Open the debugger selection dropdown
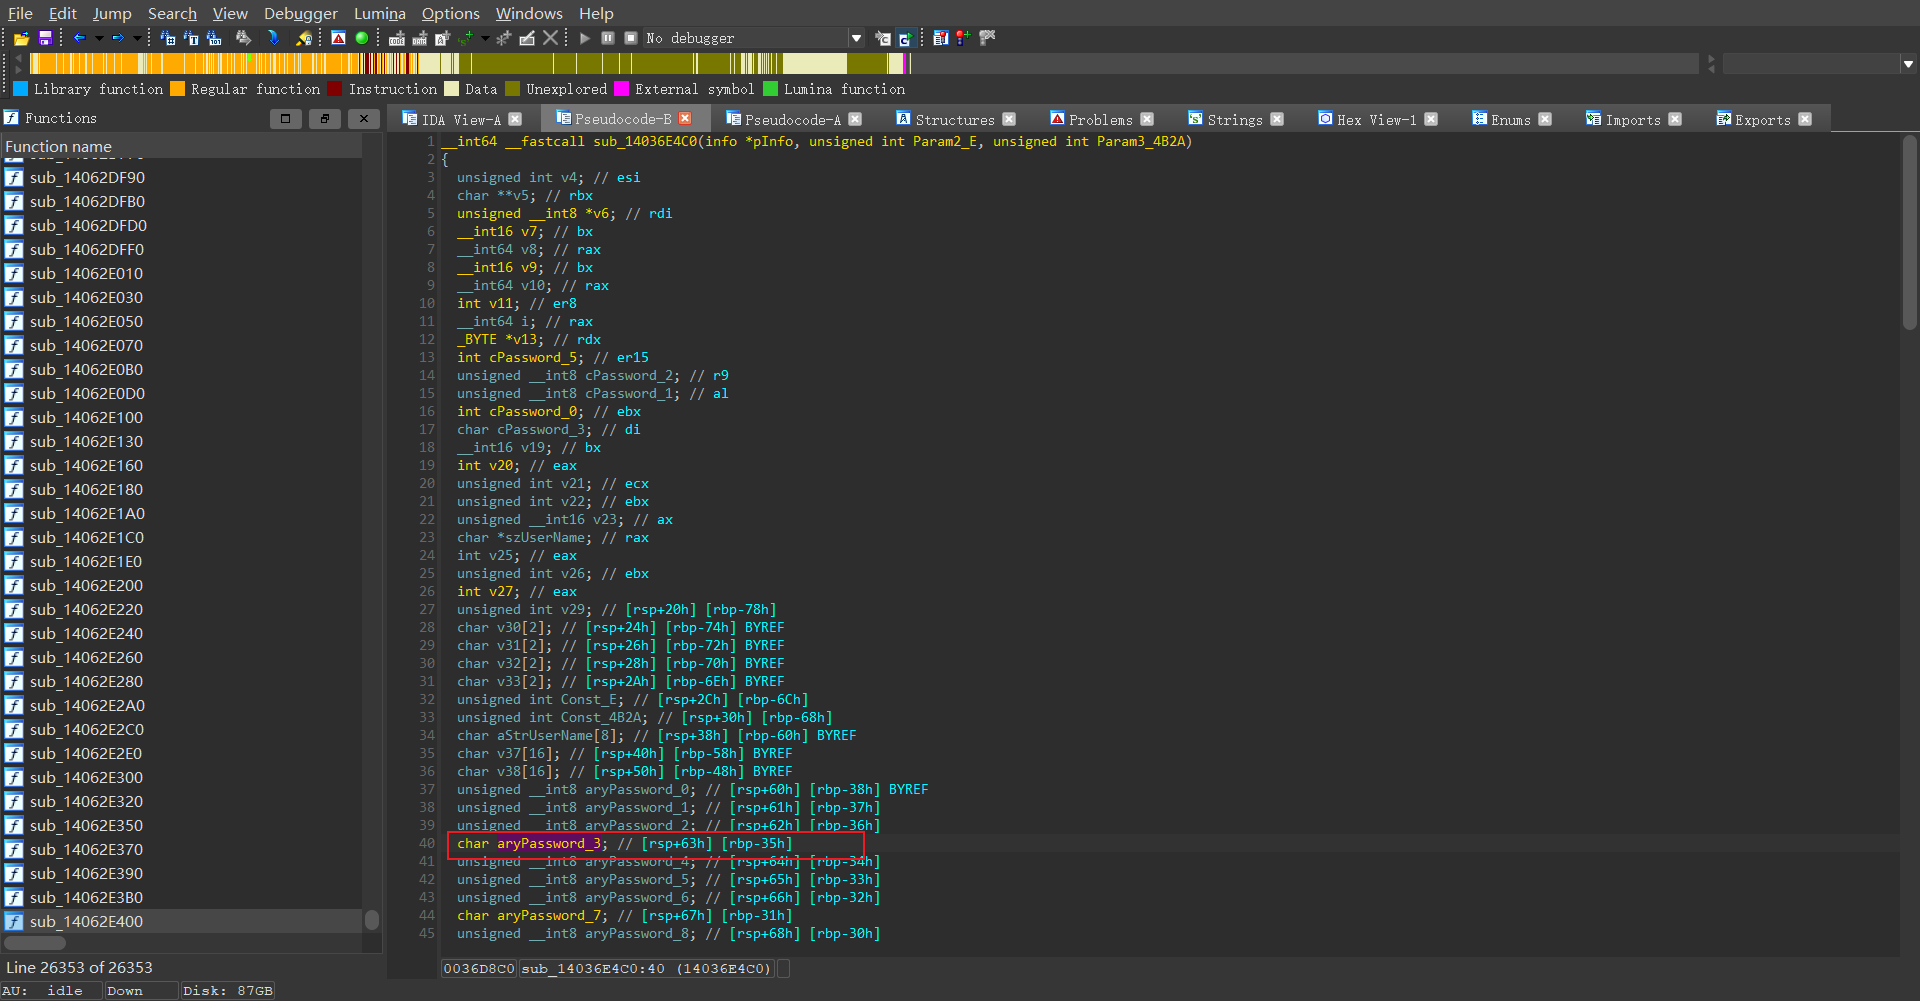1920x1001 pixels. [x=856, y=38]
